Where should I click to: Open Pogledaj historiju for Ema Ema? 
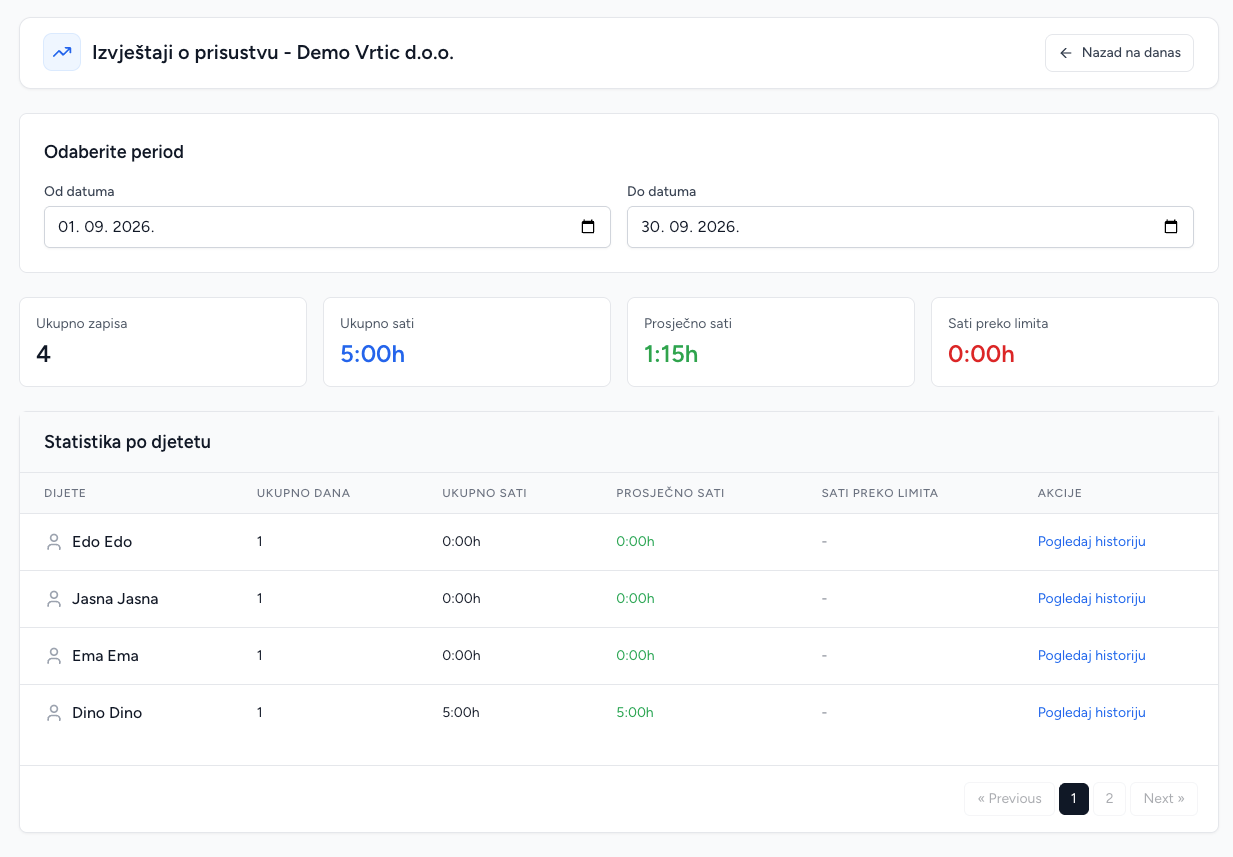(1092, 656)
